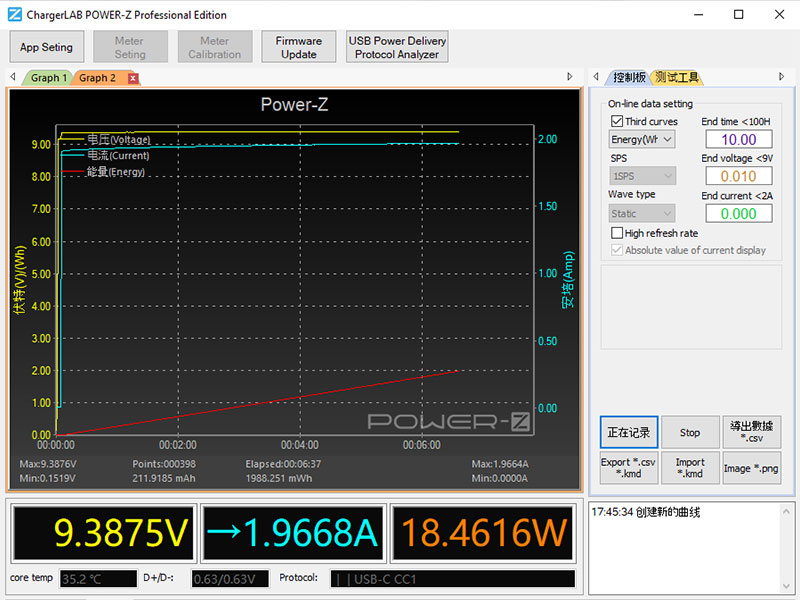Click the Energy legend entry
This screenshot has height=600, width=800.
click(115, 172)
